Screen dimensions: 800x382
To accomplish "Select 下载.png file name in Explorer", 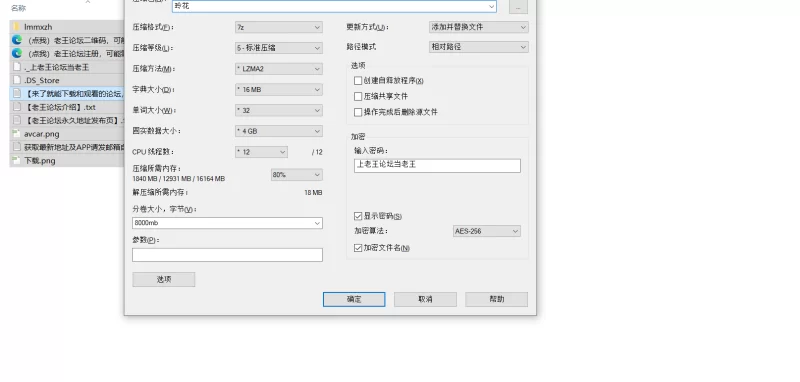I will (x=40, y=161).
